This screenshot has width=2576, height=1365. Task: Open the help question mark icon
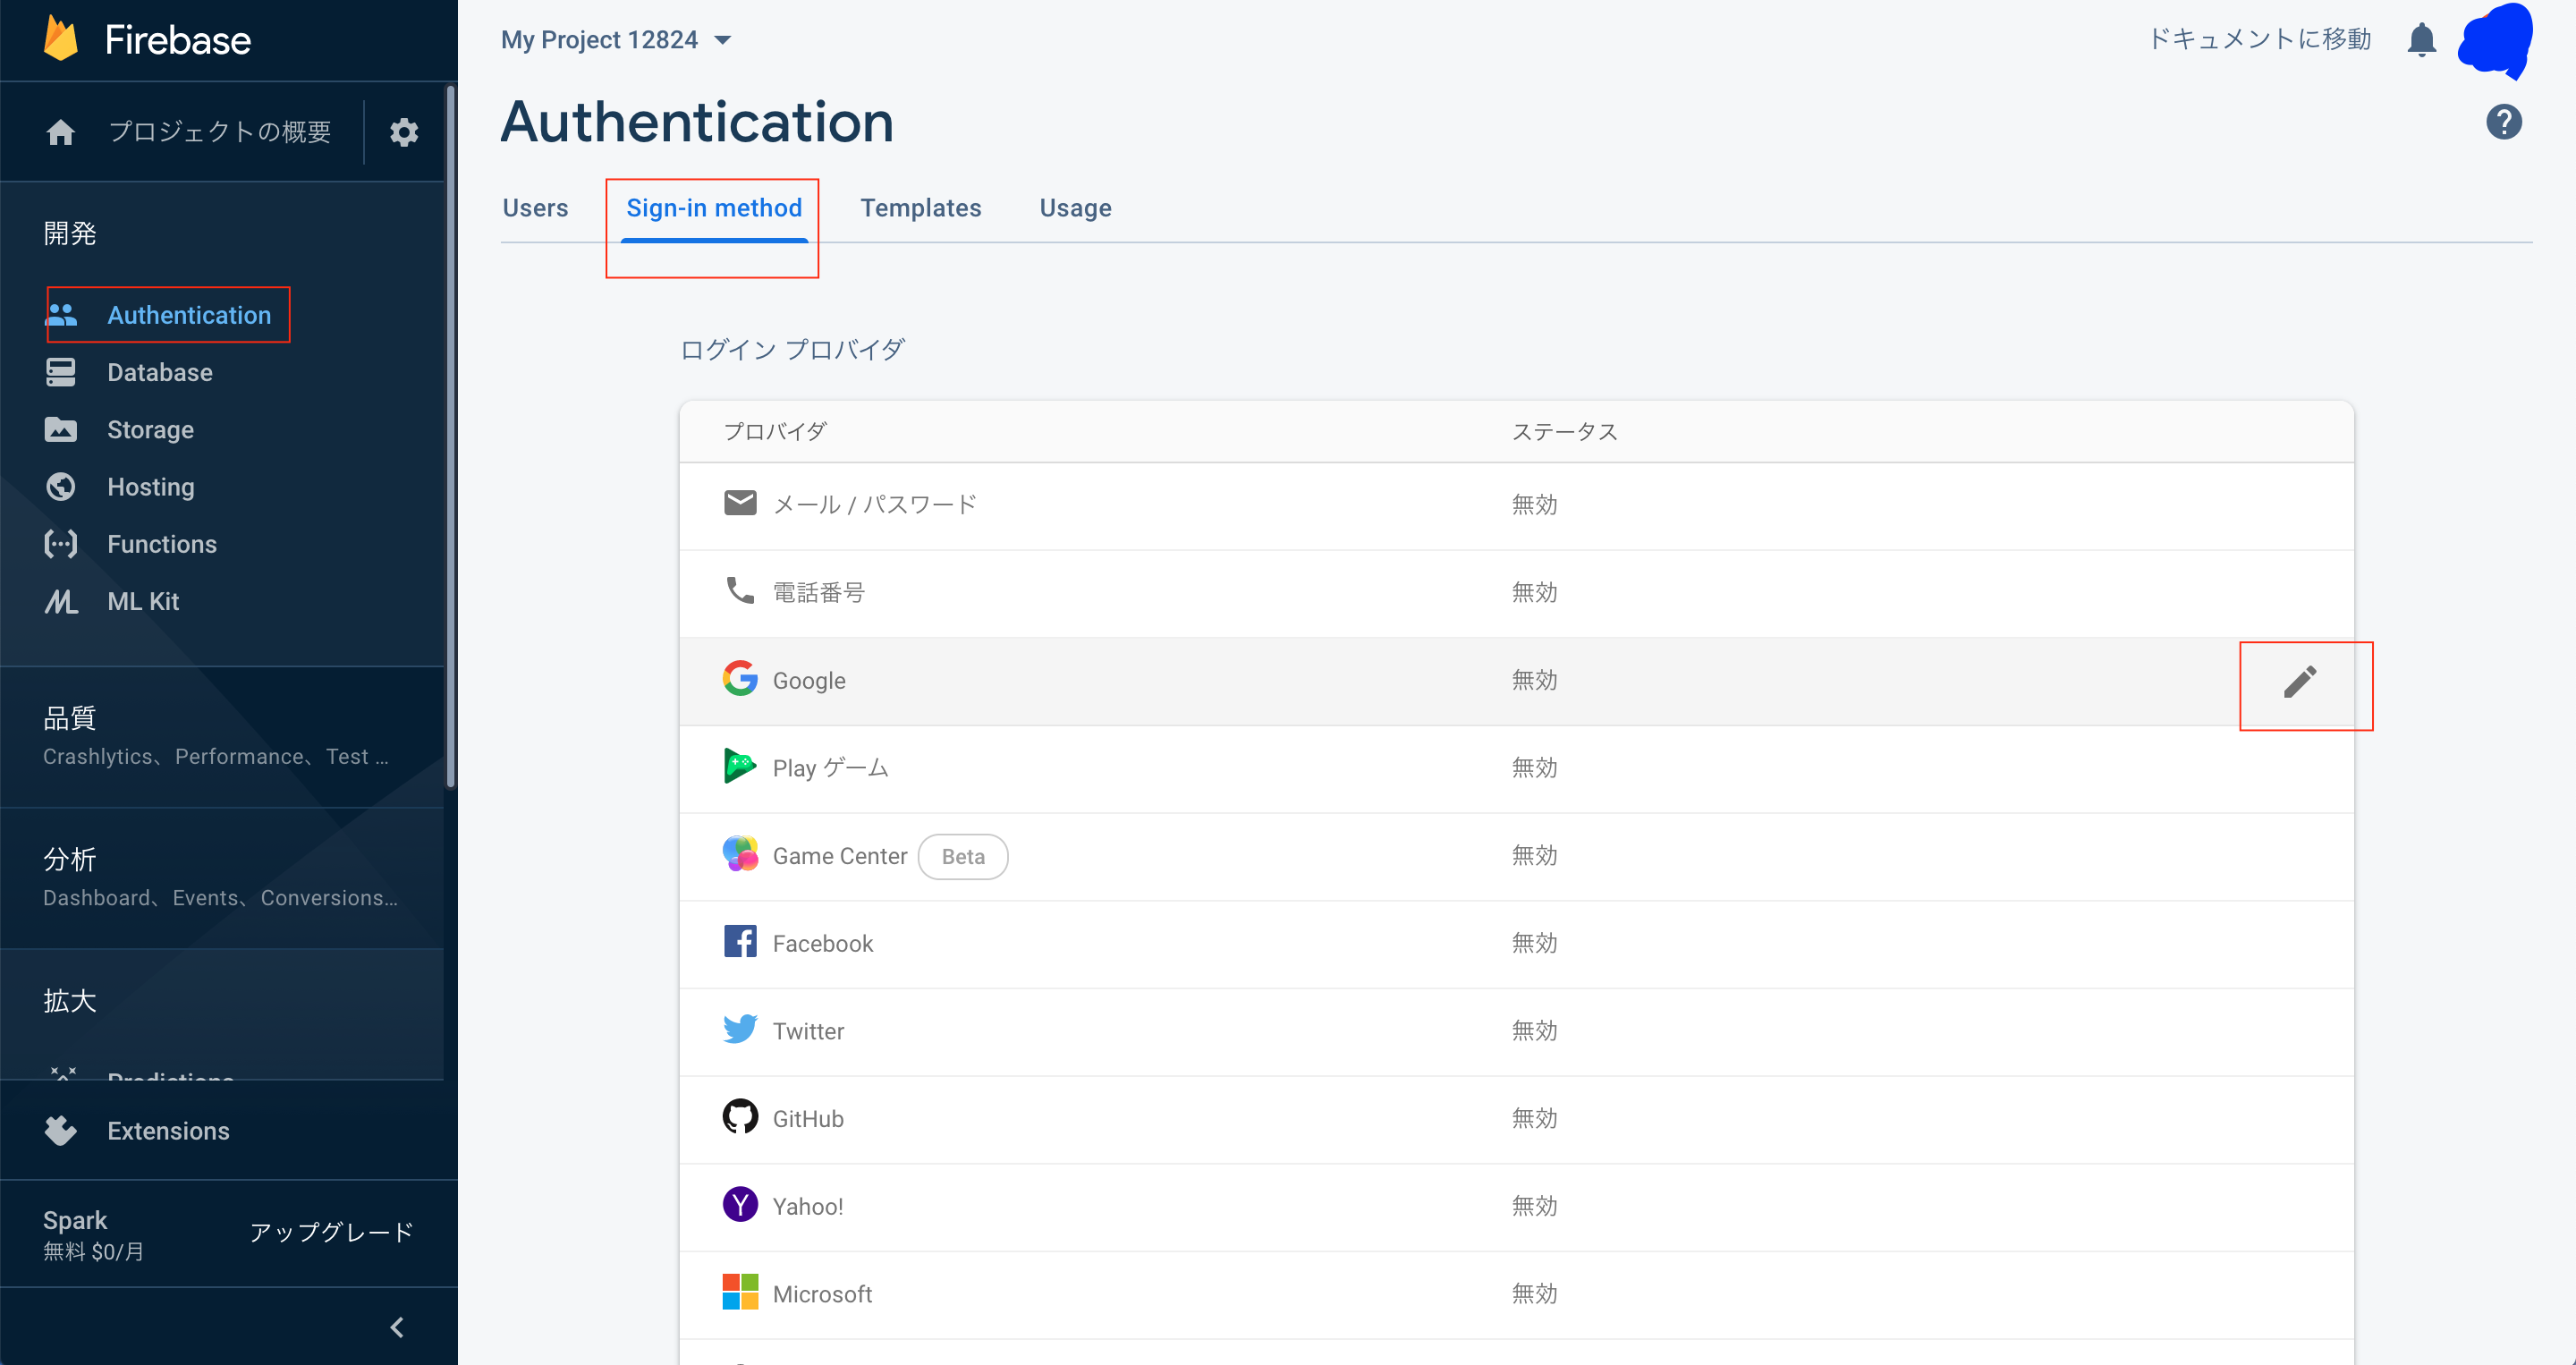click(2503, 122)
